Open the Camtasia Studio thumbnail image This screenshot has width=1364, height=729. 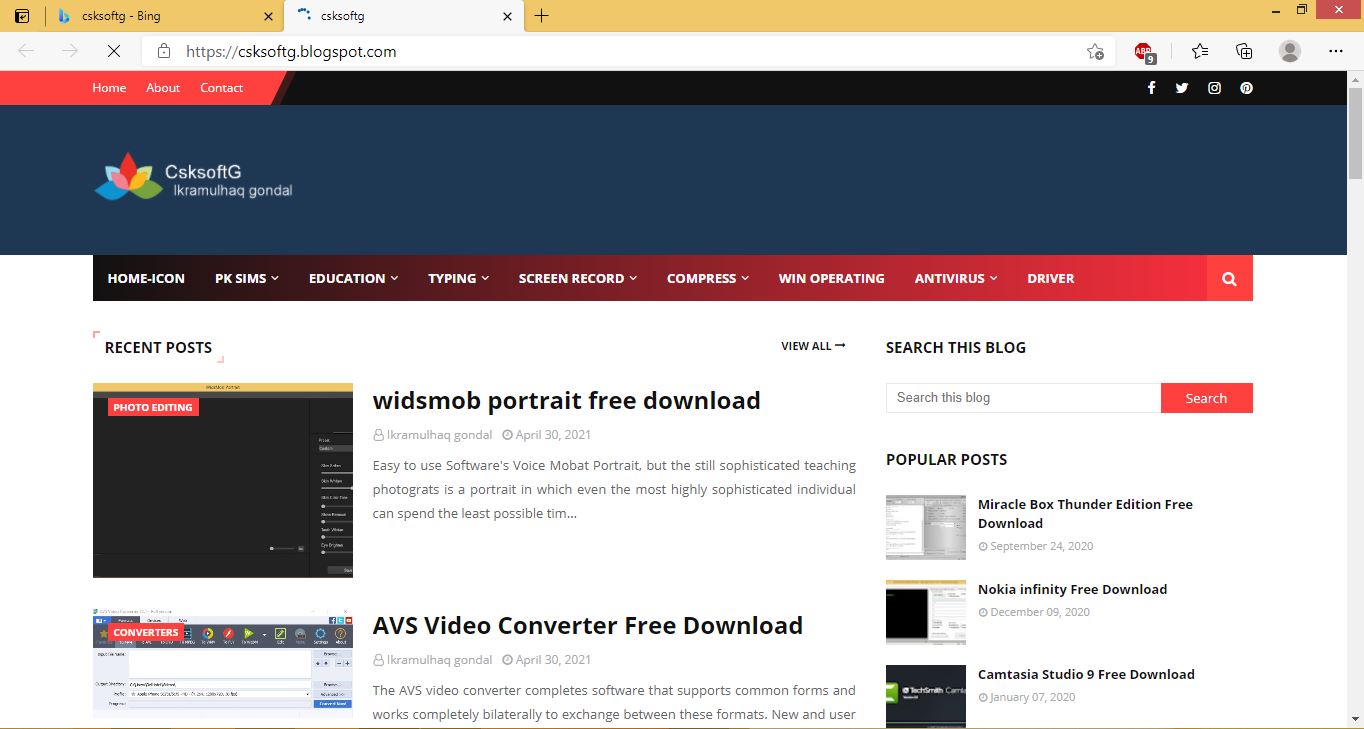click(x=926, y=696)
